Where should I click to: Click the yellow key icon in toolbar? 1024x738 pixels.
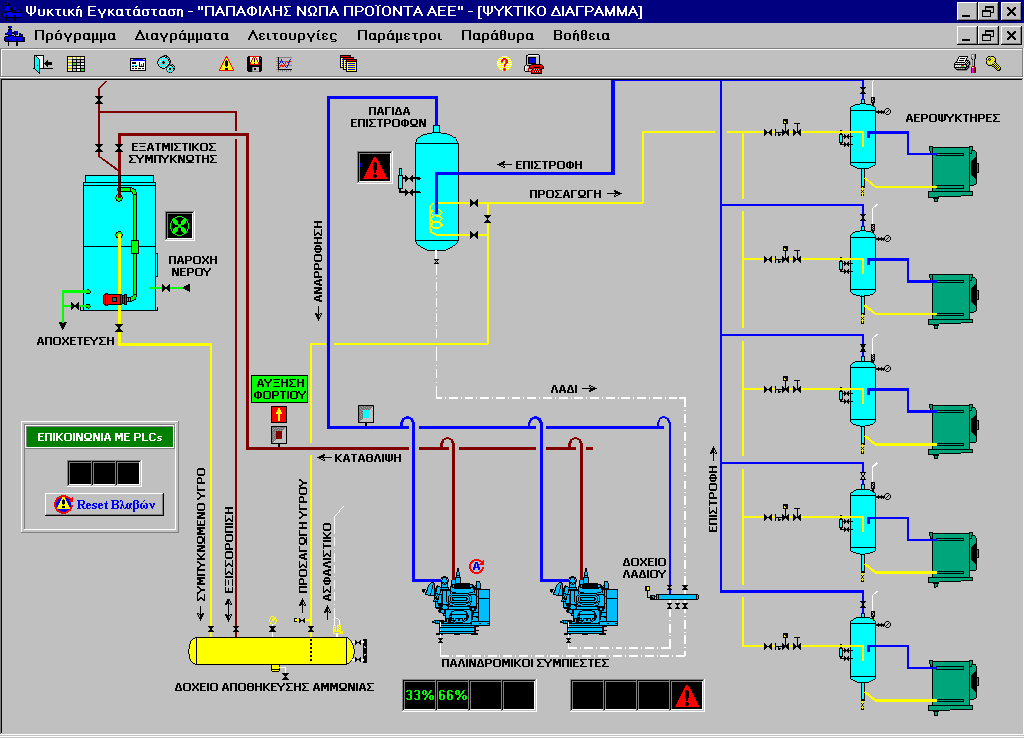tap(993, 64)
